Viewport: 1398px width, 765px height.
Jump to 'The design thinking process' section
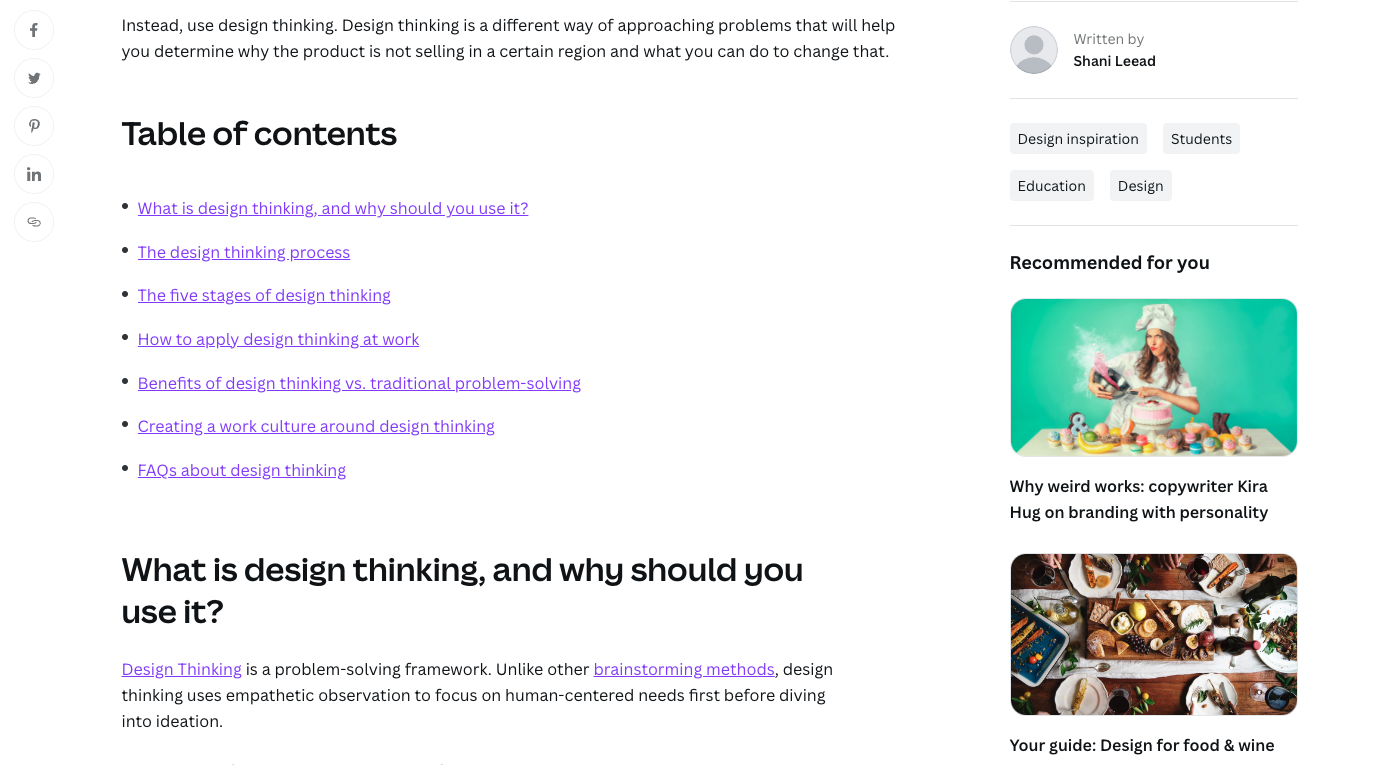click(243, 252)
